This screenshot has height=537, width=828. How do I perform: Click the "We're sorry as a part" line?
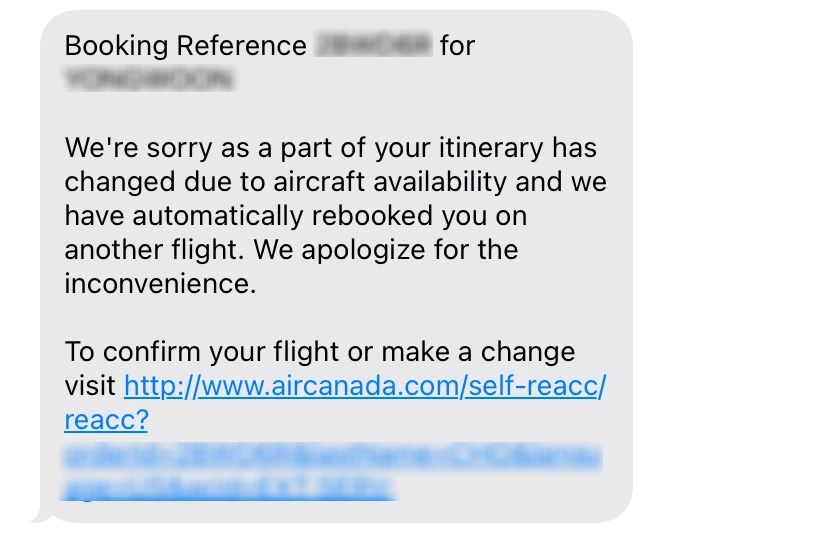[x=331, y=148]
